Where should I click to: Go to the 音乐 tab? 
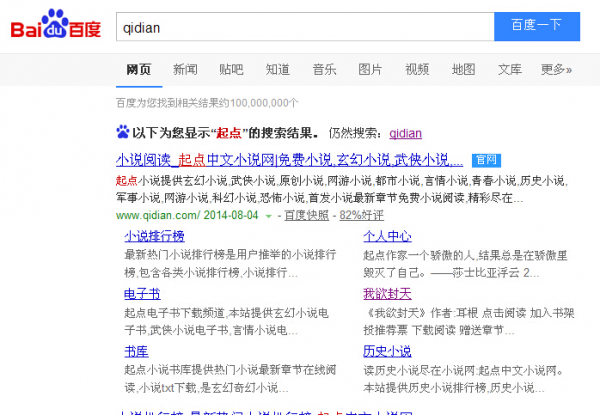[x=324, y=70]
